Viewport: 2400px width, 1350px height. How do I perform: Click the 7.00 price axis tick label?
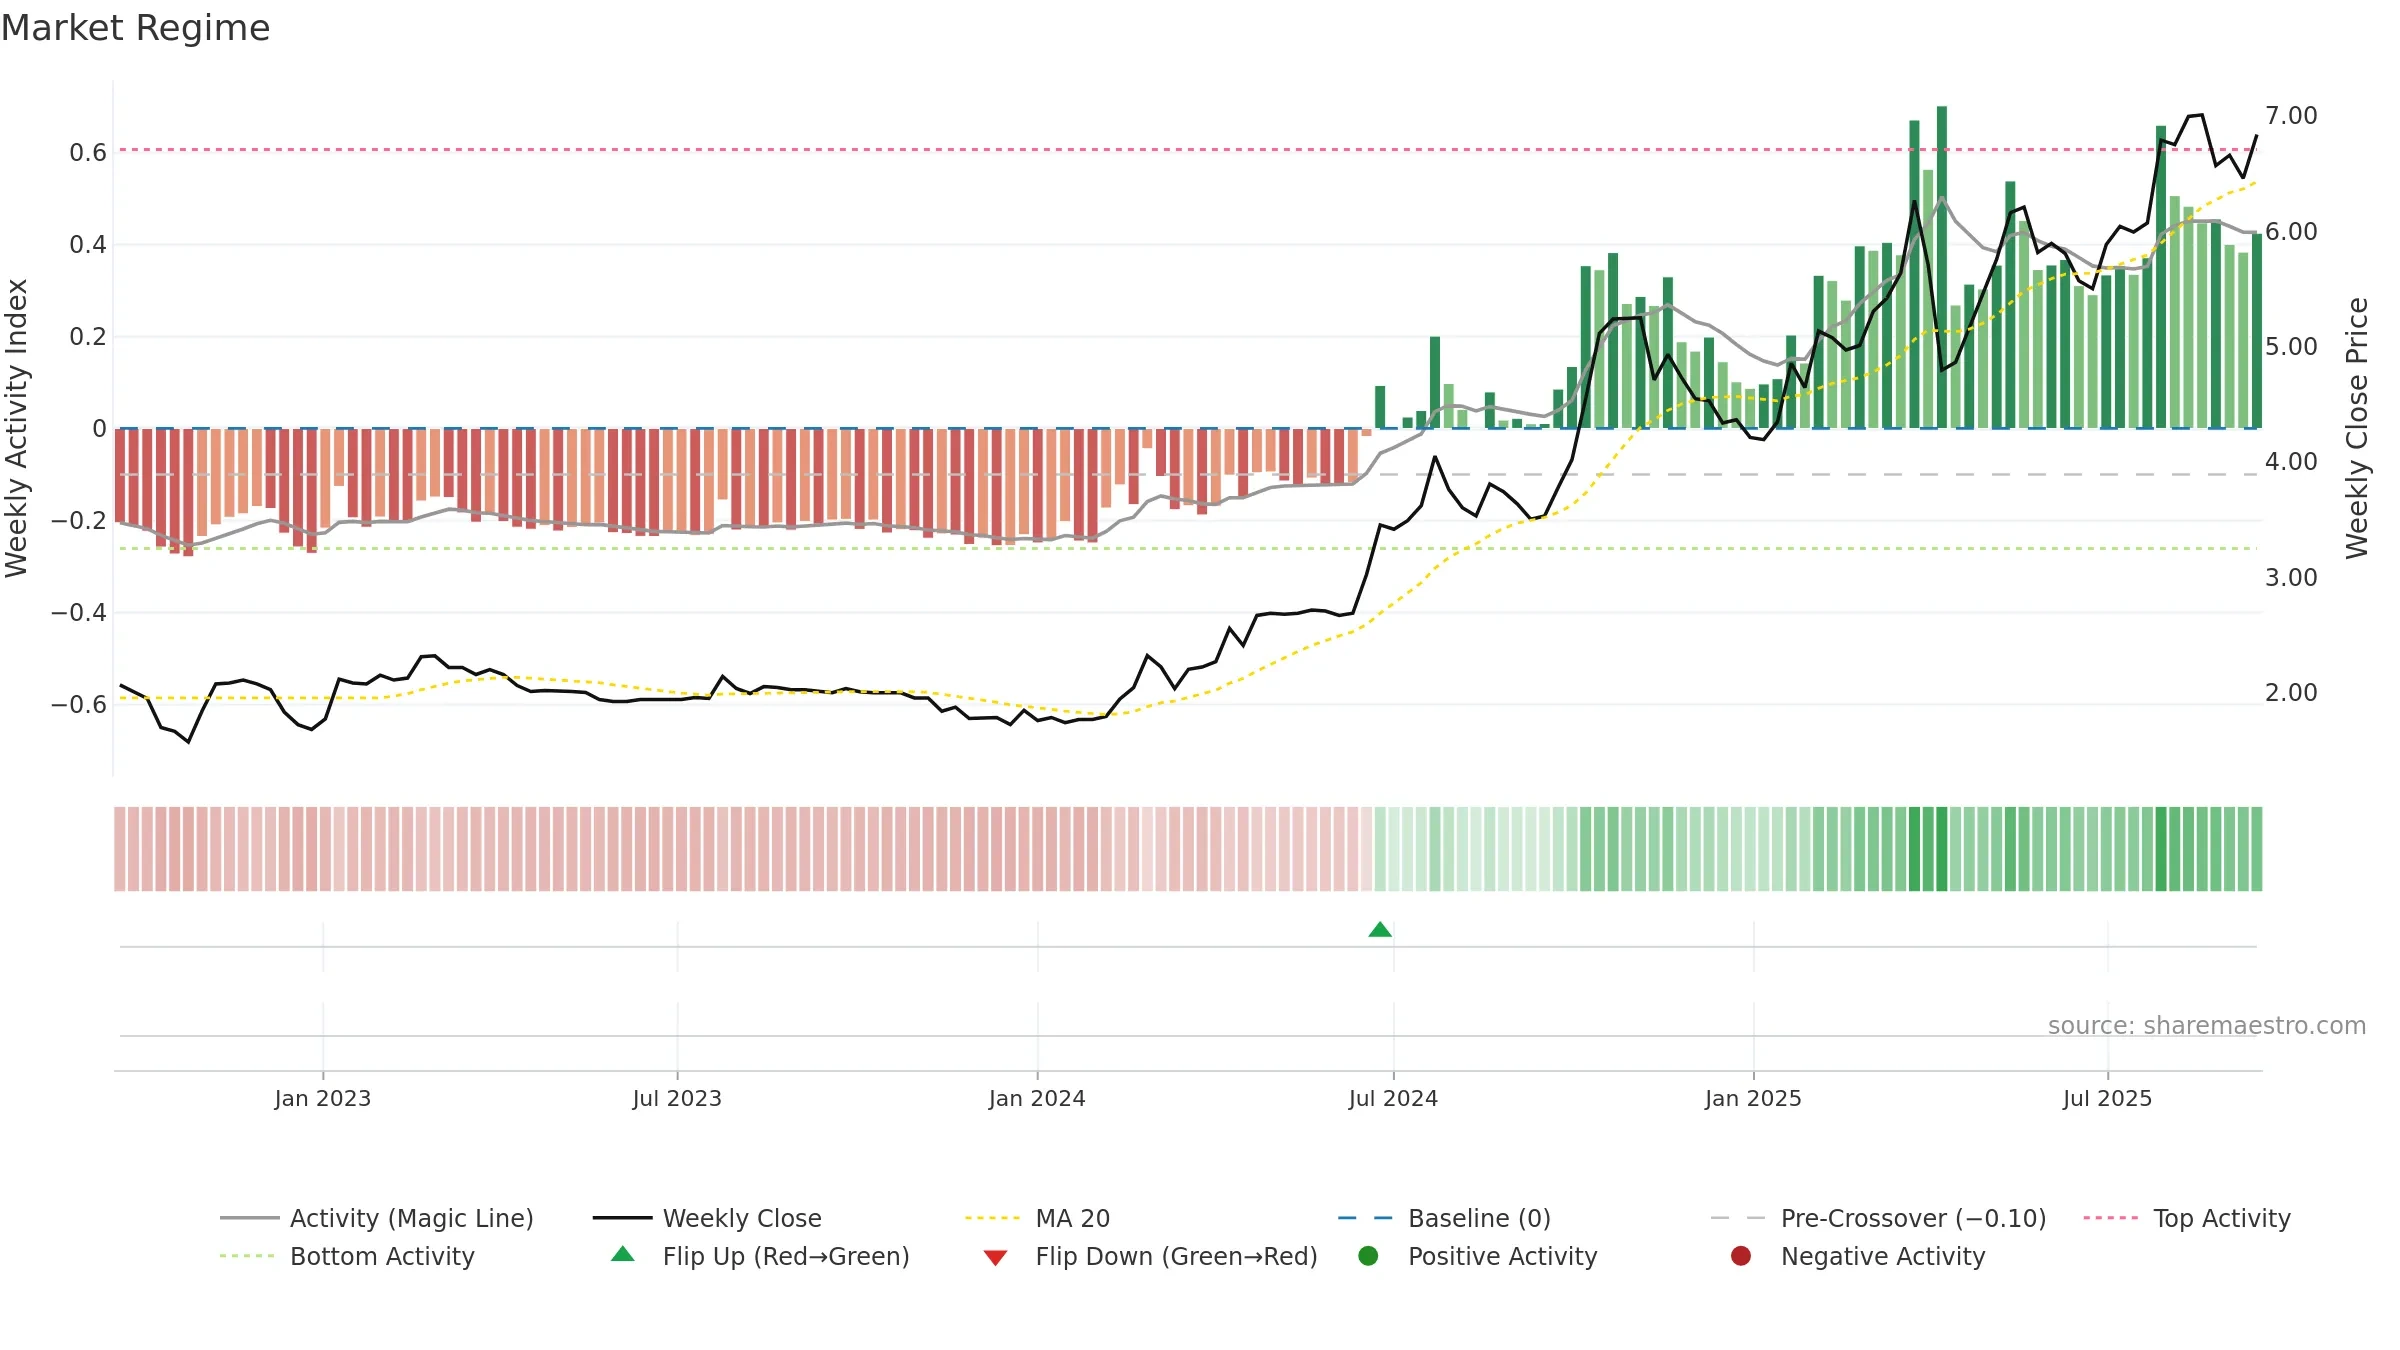[x=2291, y=115]
